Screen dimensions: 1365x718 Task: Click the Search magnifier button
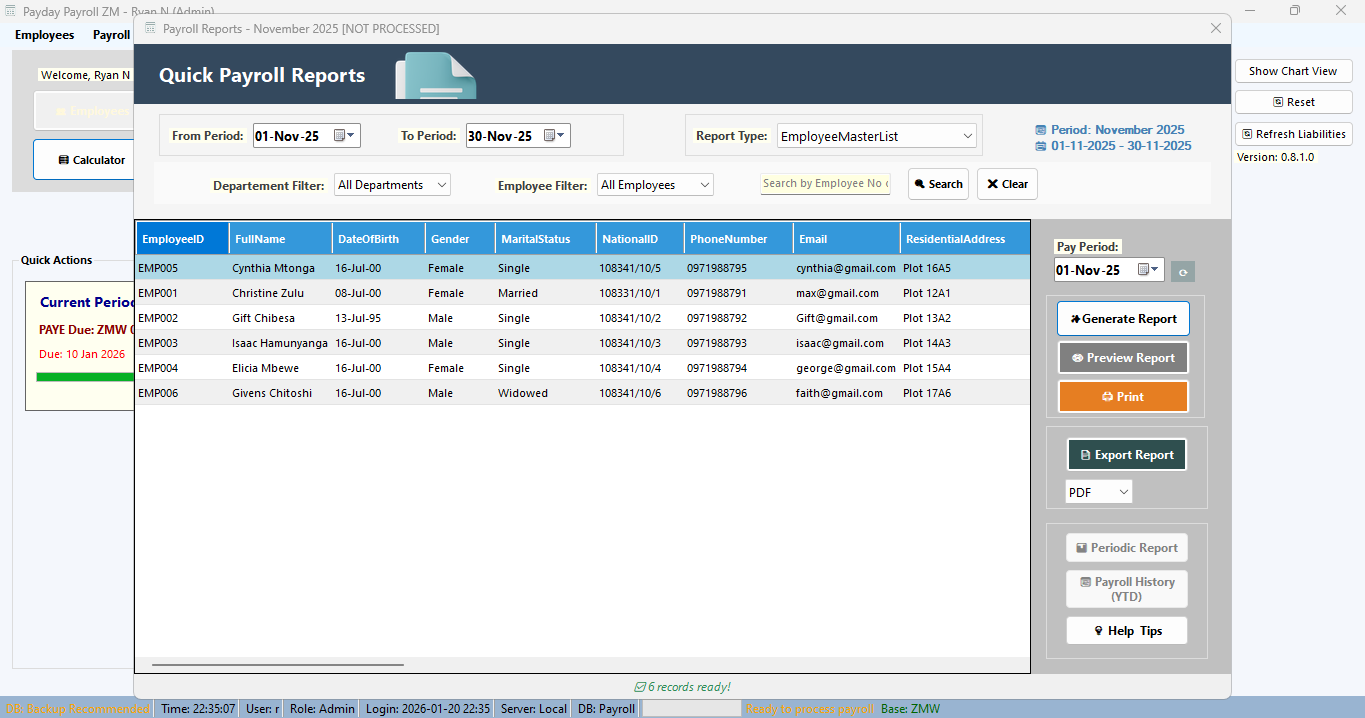coord(937,184)
